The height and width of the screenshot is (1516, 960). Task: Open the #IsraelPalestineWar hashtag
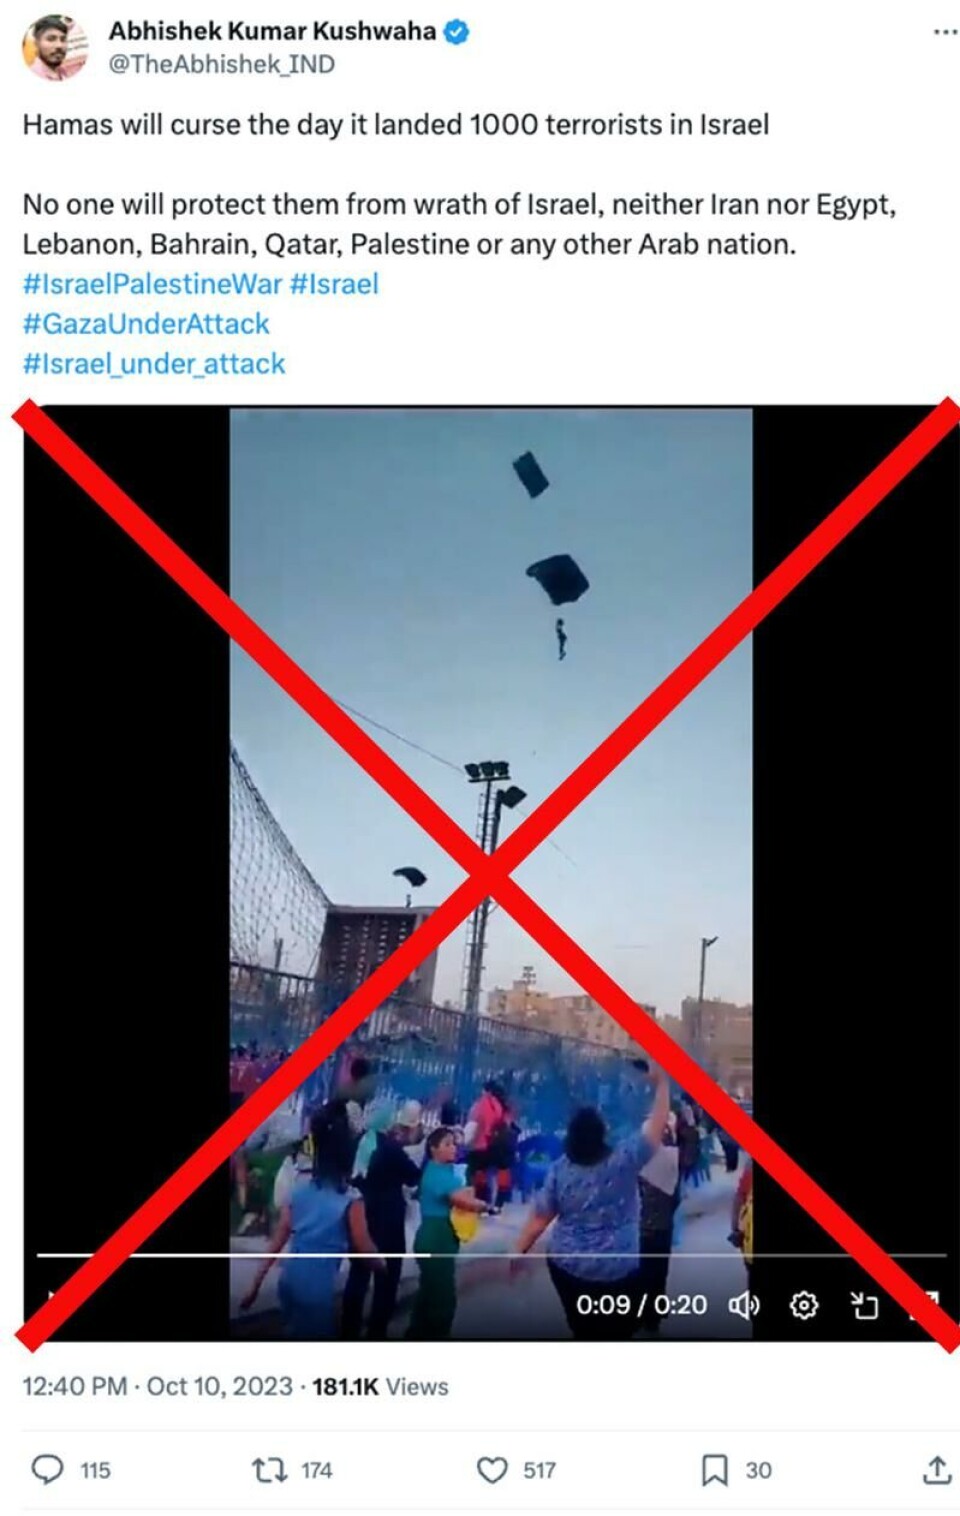click(152, 284)
